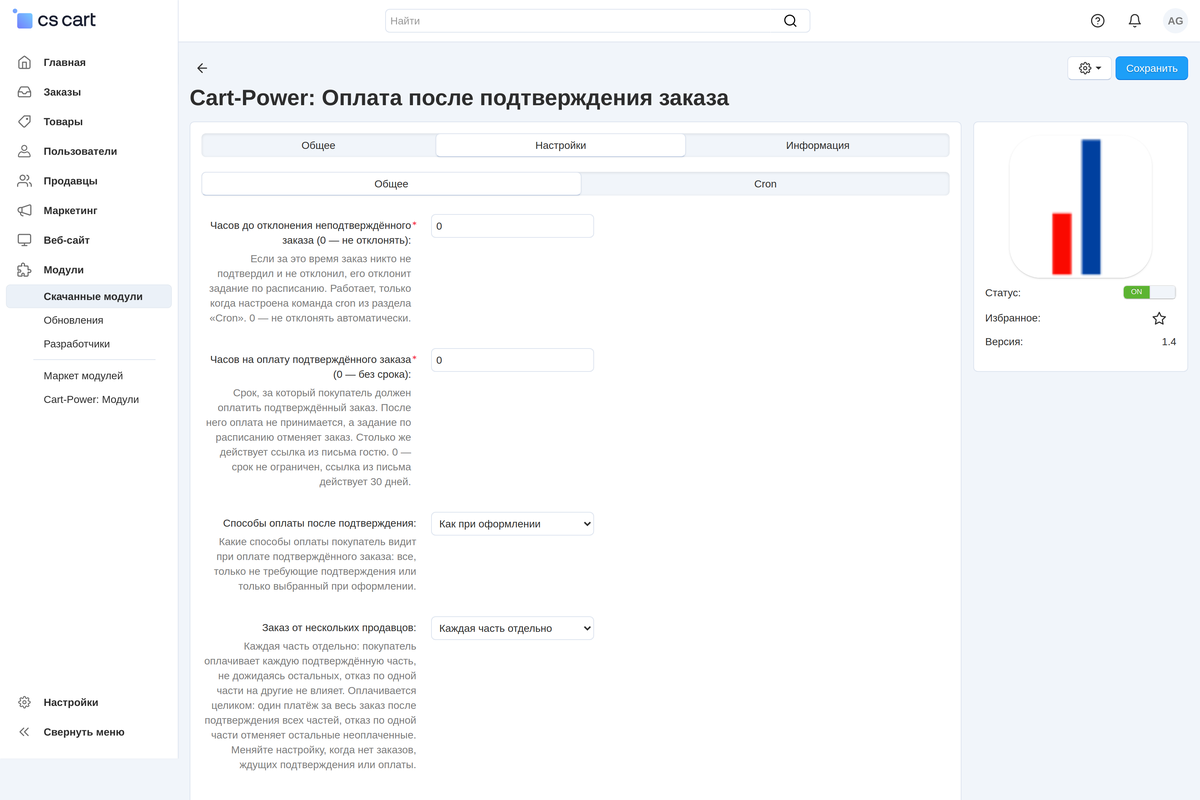Open the help question-mark icon
This screenshot has width=1200, height=800.
tap(1098, 21)
